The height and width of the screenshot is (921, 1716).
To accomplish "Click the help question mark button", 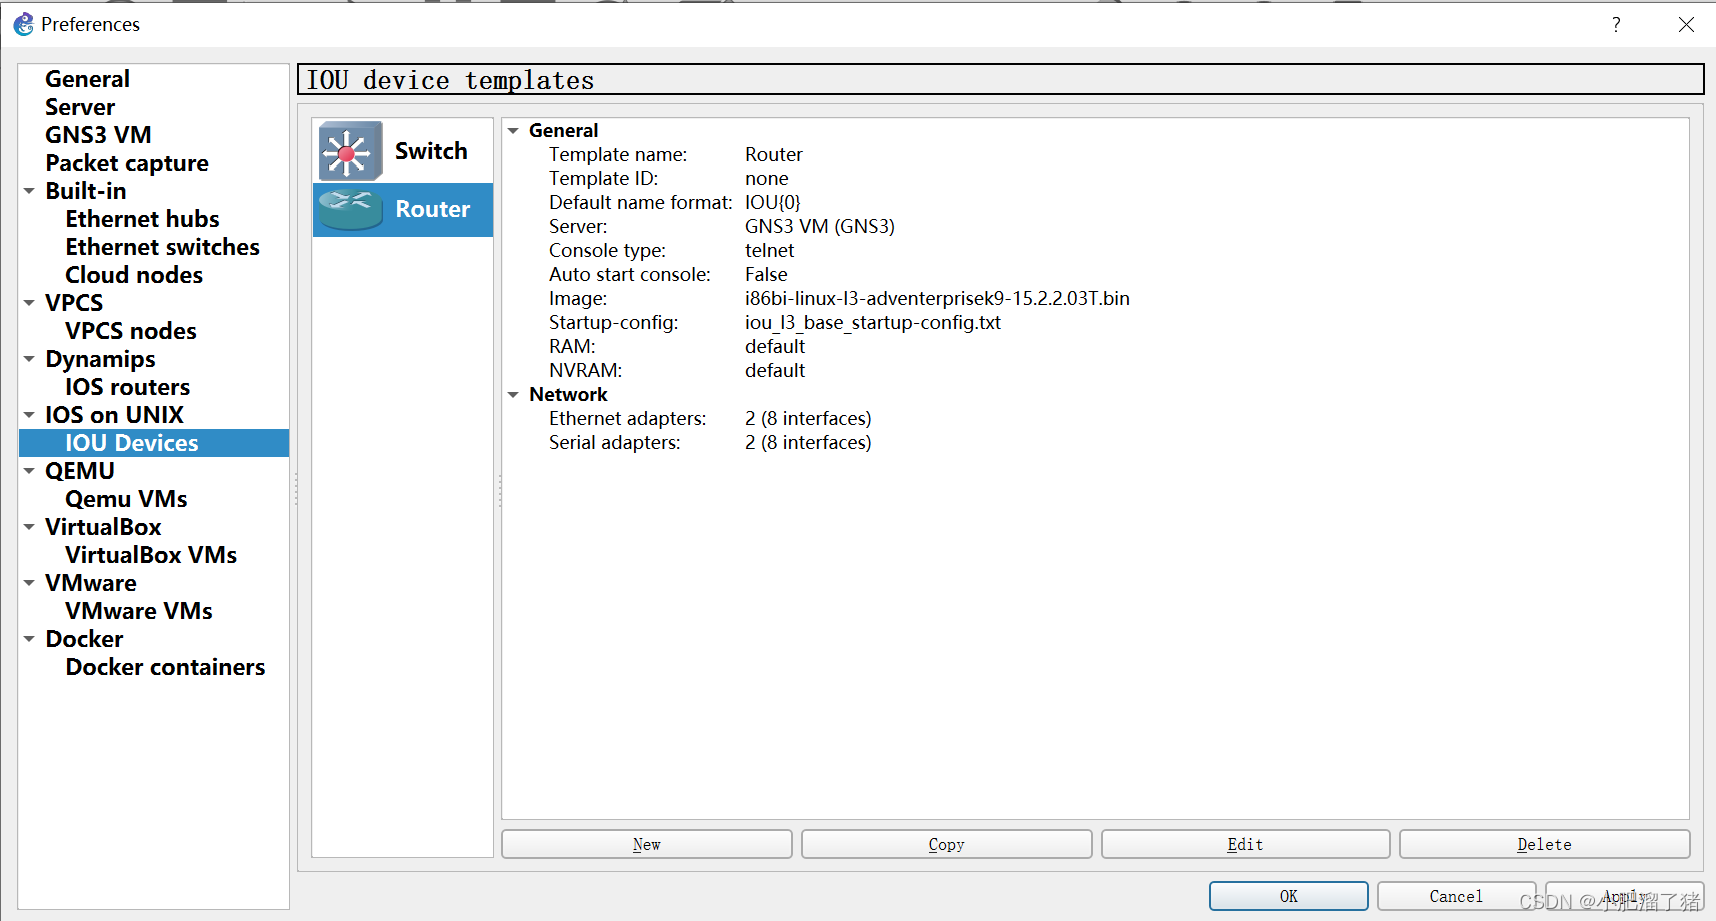I will coord(1616,24).
